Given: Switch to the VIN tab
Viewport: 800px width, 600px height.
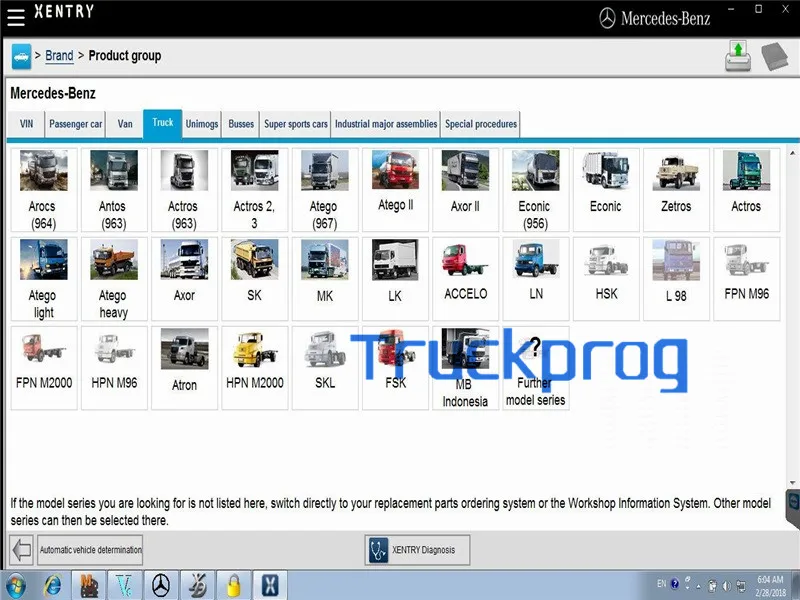Looking at the screenshot, I should tap(27, 124).
